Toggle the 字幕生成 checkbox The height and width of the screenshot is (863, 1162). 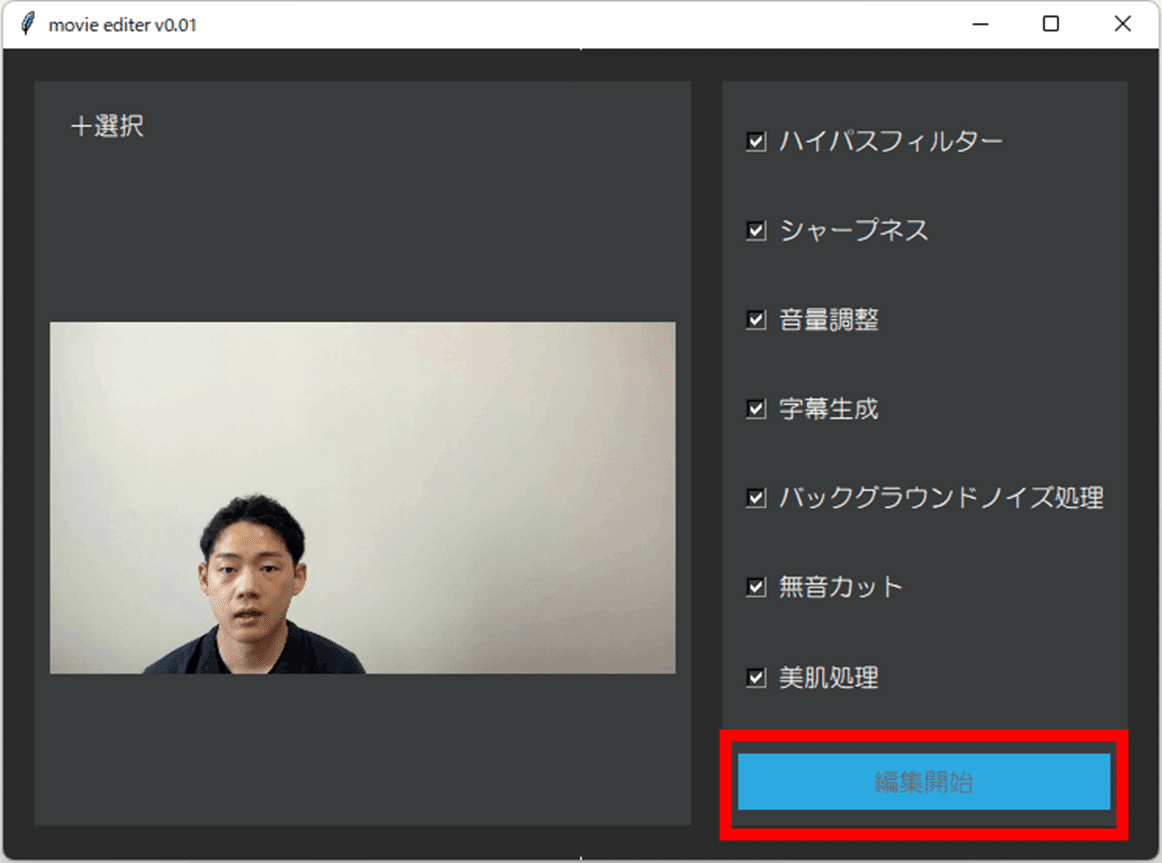click(x=756, y=409)
